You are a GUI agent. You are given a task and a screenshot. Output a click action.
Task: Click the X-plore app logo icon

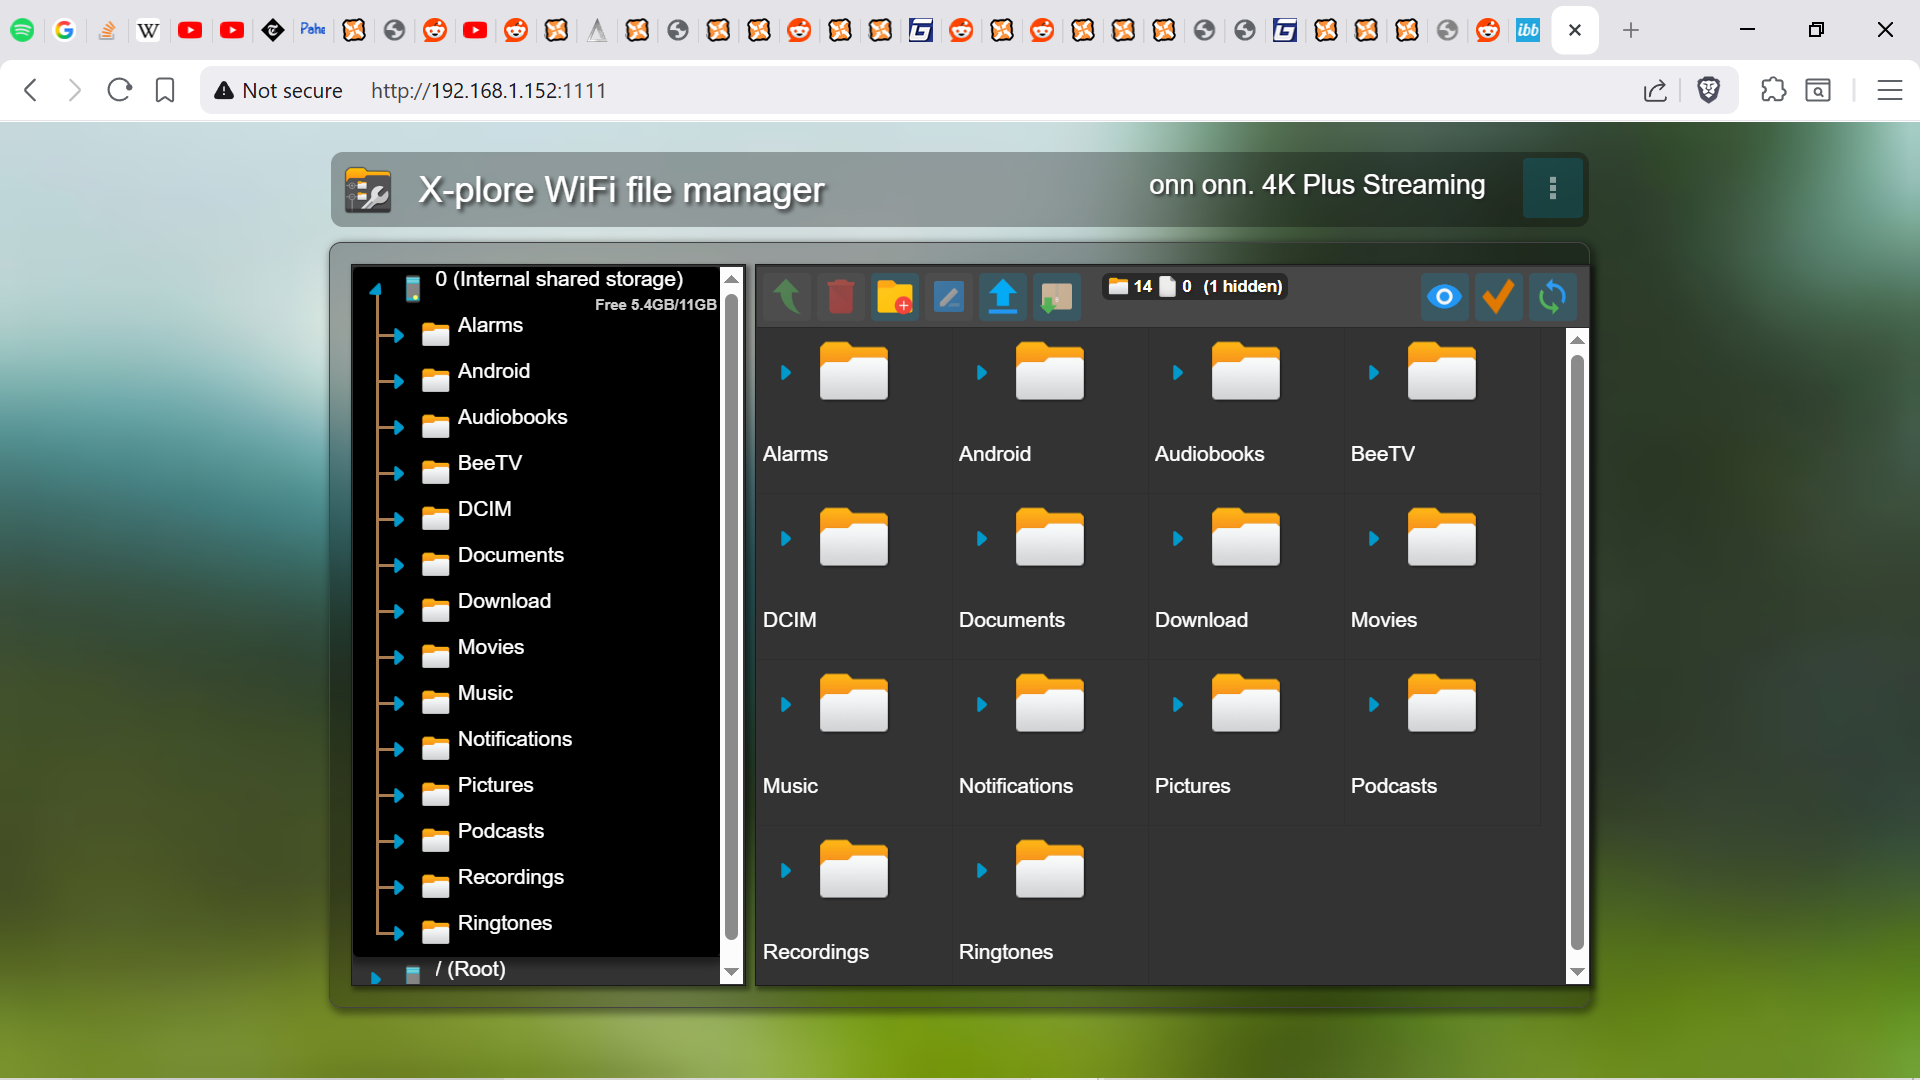pyautogui.click(x=368, y=190)
